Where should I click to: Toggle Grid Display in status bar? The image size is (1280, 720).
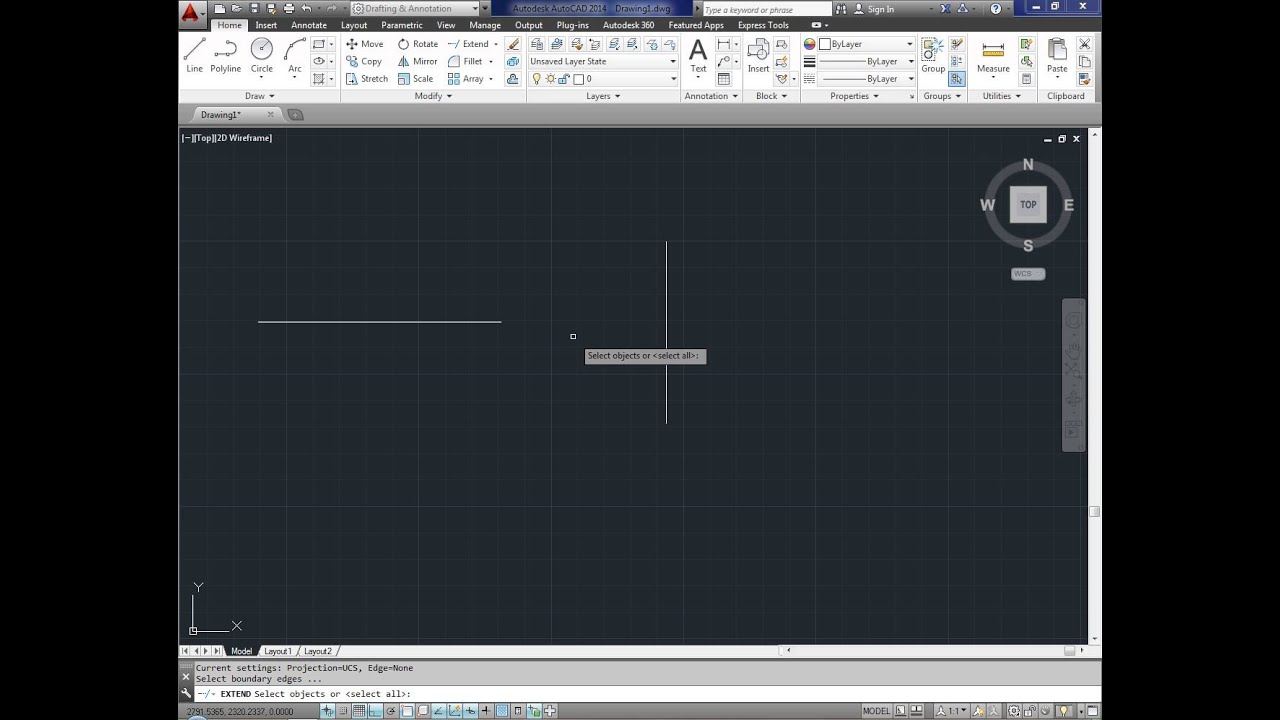point(359,711)
